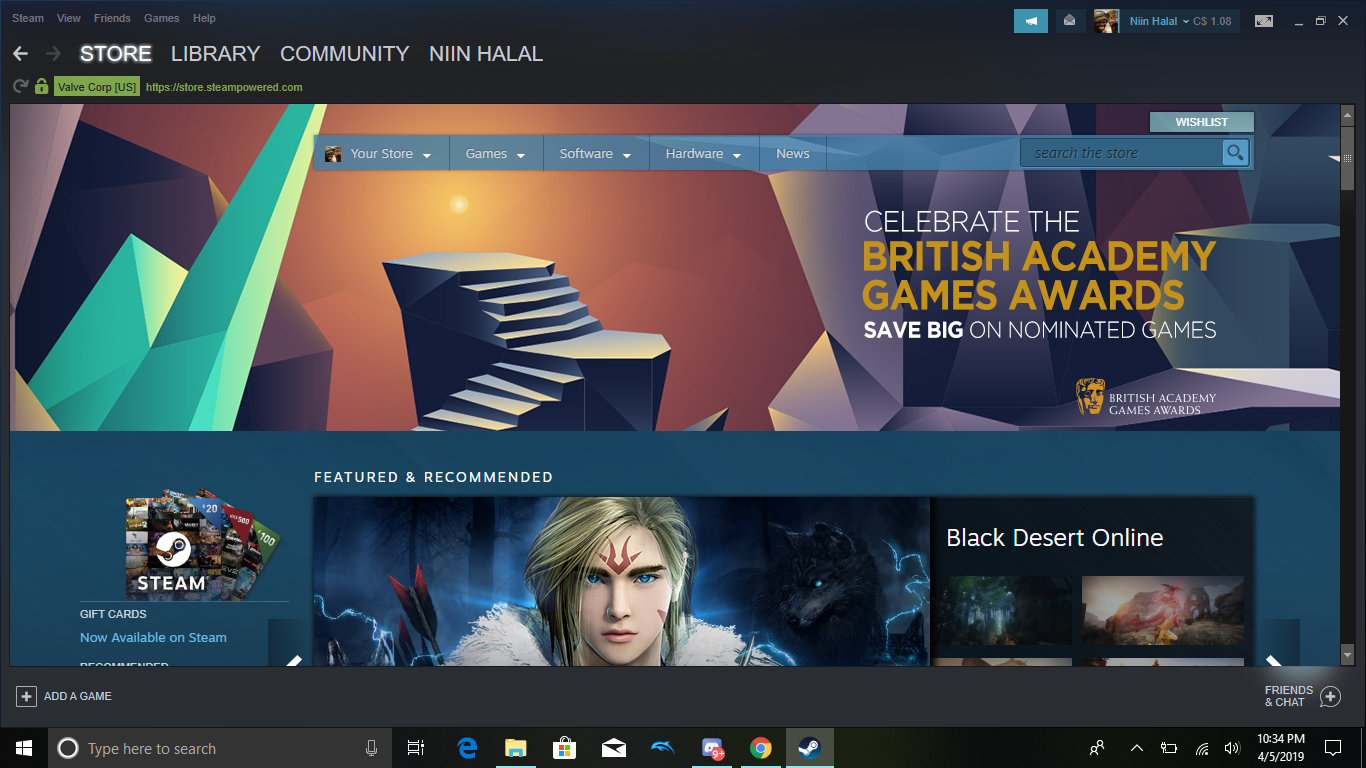
Task: Open the Steam menu
Action: coord(28,18)
